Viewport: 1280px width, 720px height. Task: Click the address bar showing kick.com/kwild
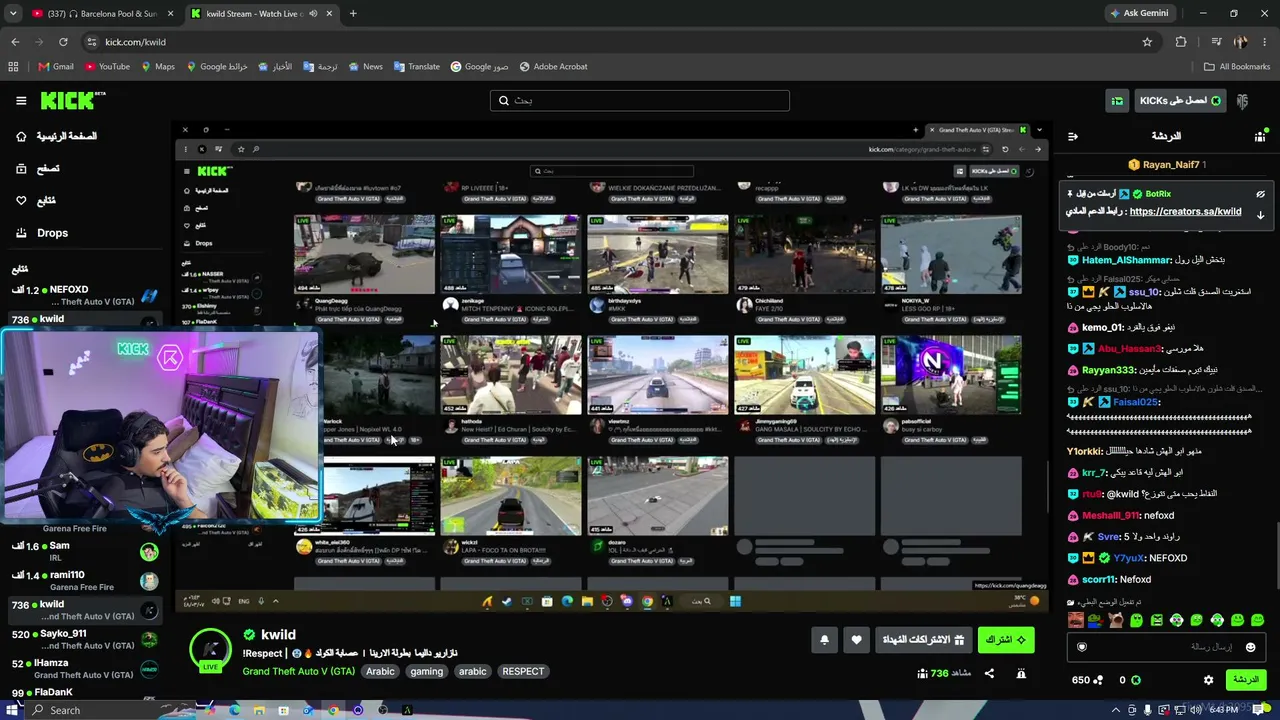pyautogui.click(x=620, y=42)
